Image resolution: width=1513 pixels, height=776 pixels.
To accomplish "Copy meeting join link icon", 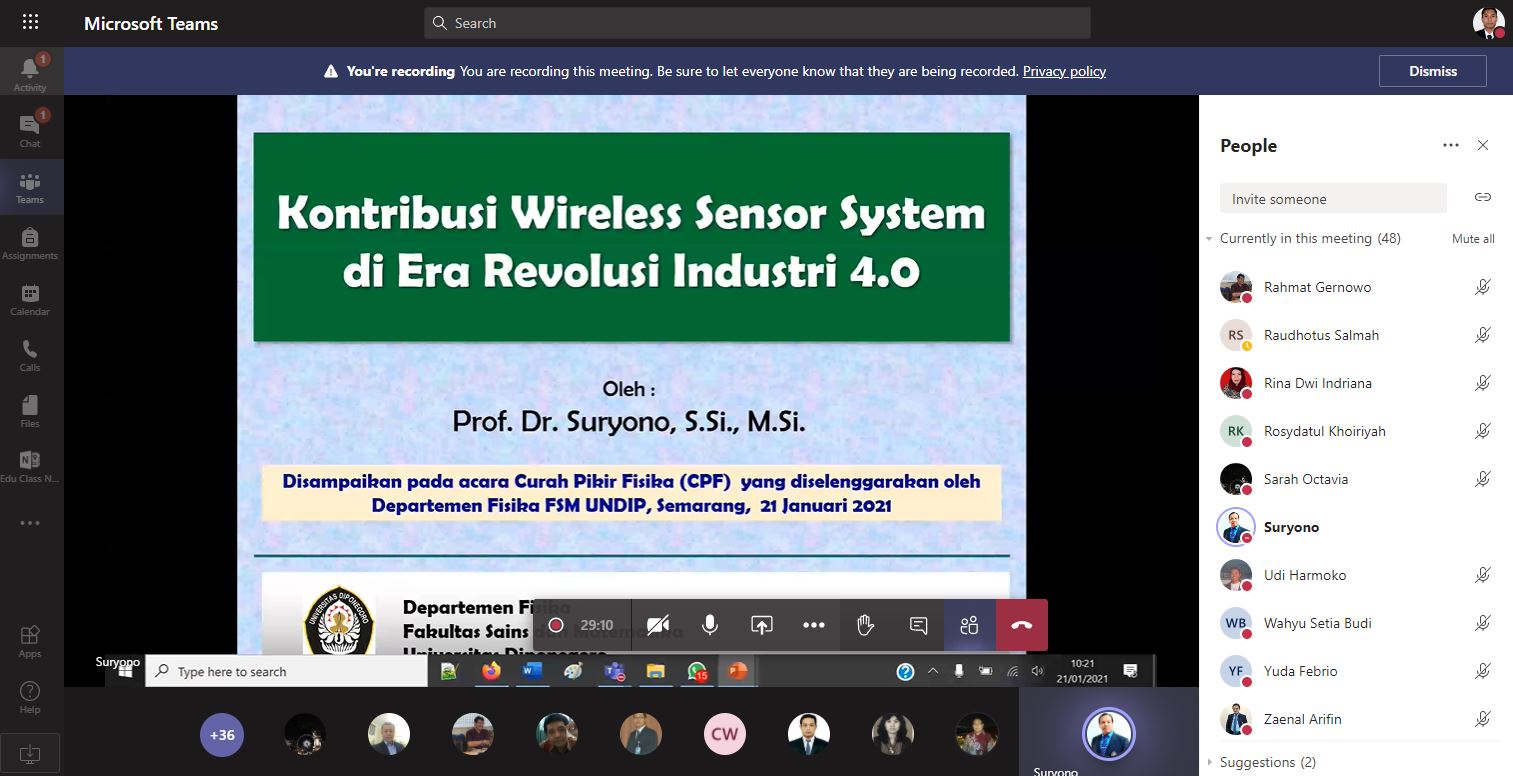I will click(x=1483, y=197).
